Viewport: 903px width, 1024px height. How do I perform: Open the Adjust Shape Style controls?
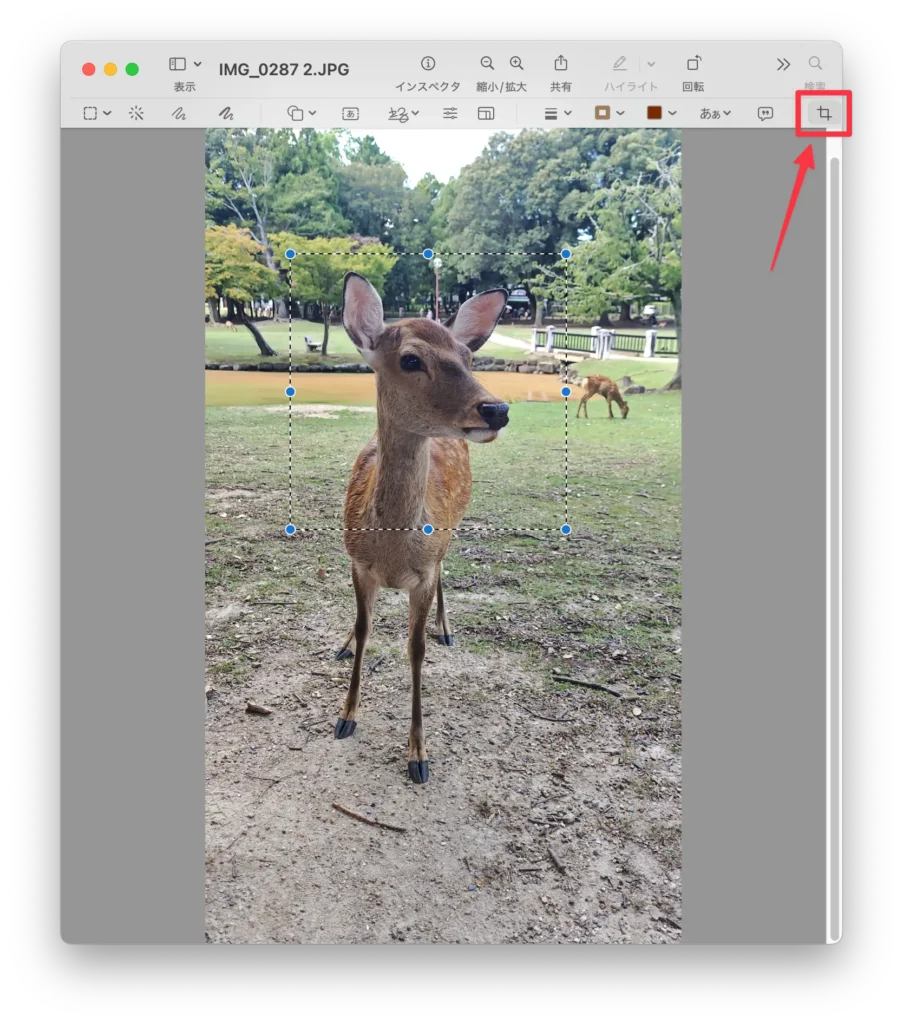coord(553,113)
